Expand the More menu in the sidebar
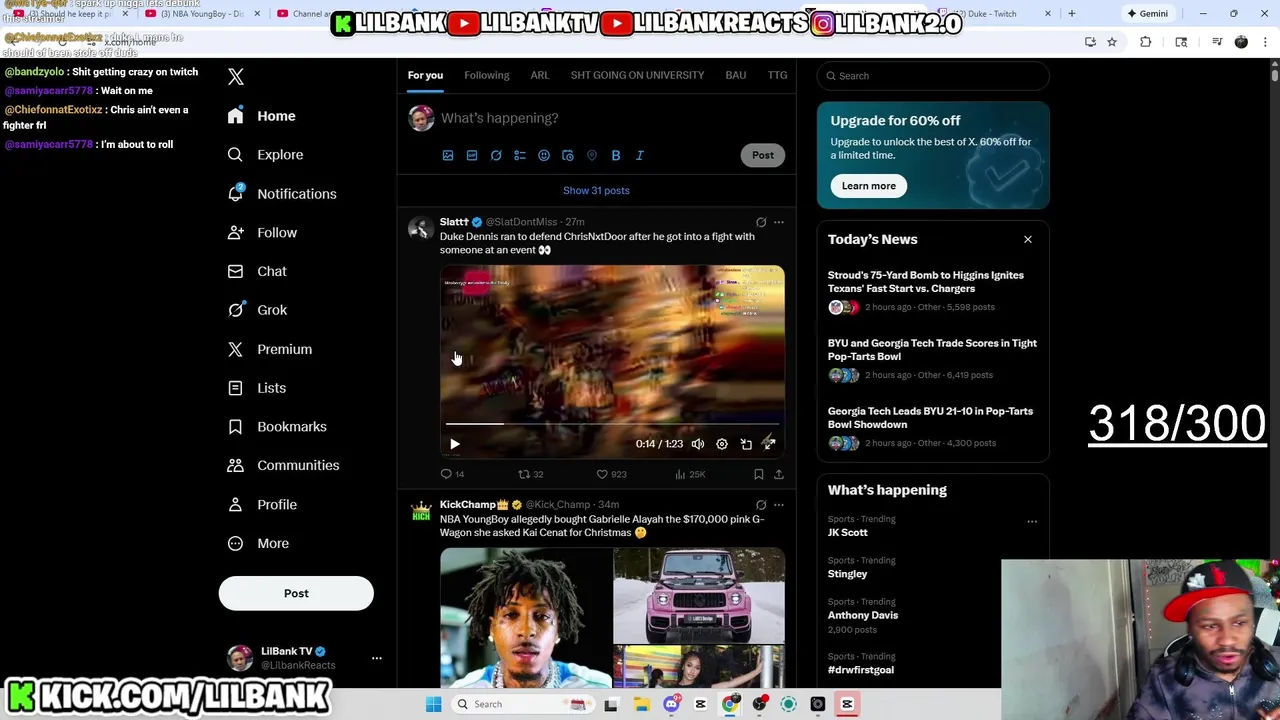 click(258, 544)
